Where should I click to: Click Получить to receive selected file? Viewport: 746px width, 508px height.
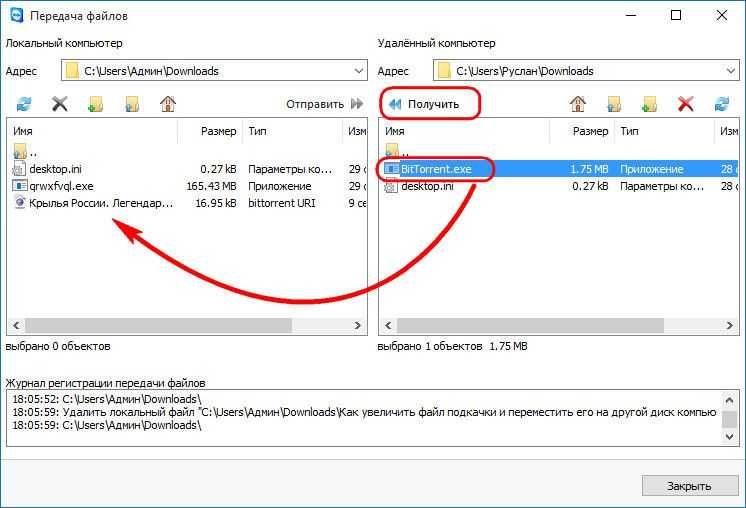point(423,104)
